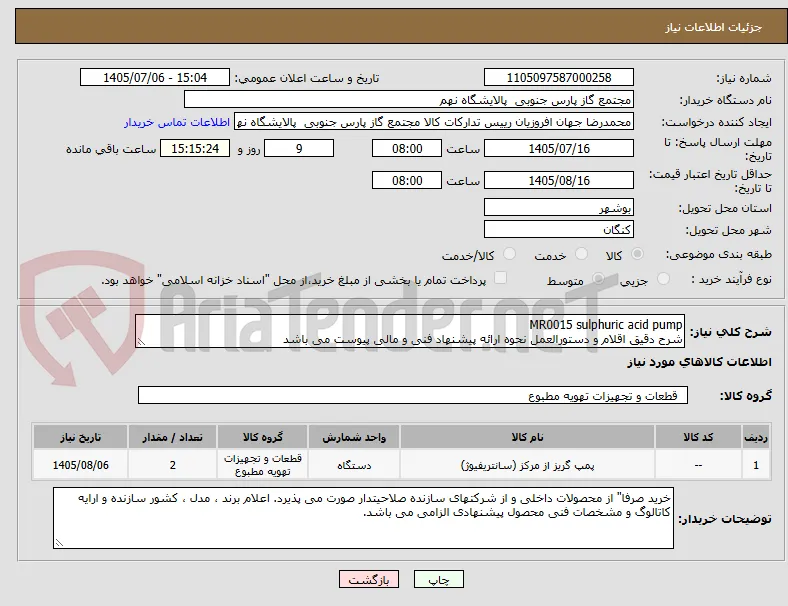The image size is (788, 606).
Task: Select the جزیی purchase type radio
Action: 663,278
